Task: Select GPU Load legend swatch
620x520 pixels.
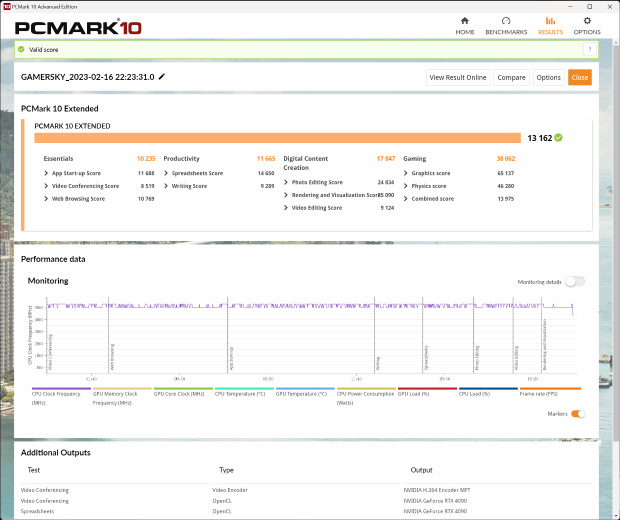Action: pyautogui.click(x=427, y=389)
